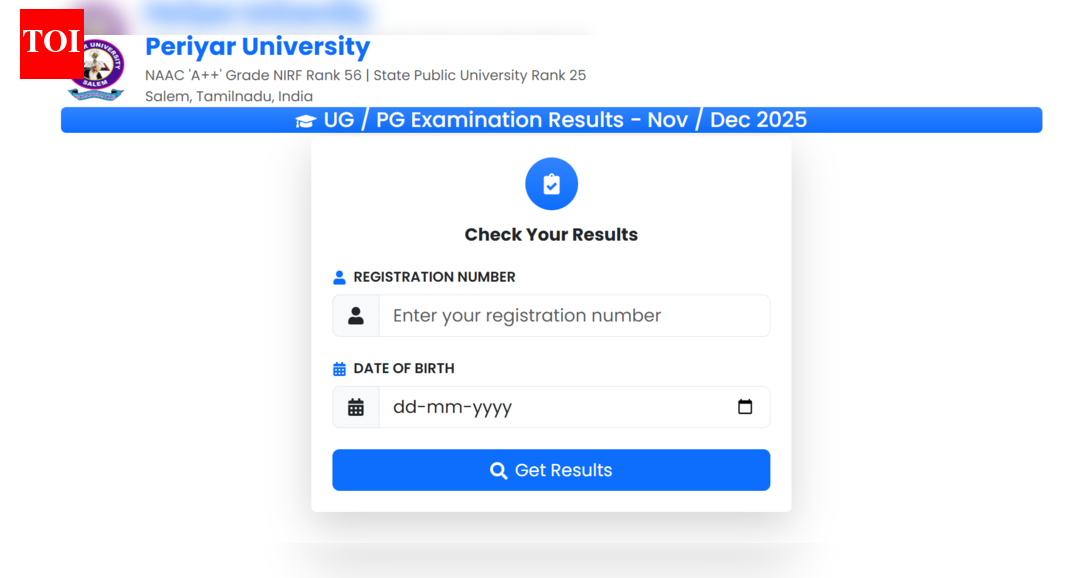
Task: Click the dd-mm-yyyy date input
Action: [x=550, y=407]
